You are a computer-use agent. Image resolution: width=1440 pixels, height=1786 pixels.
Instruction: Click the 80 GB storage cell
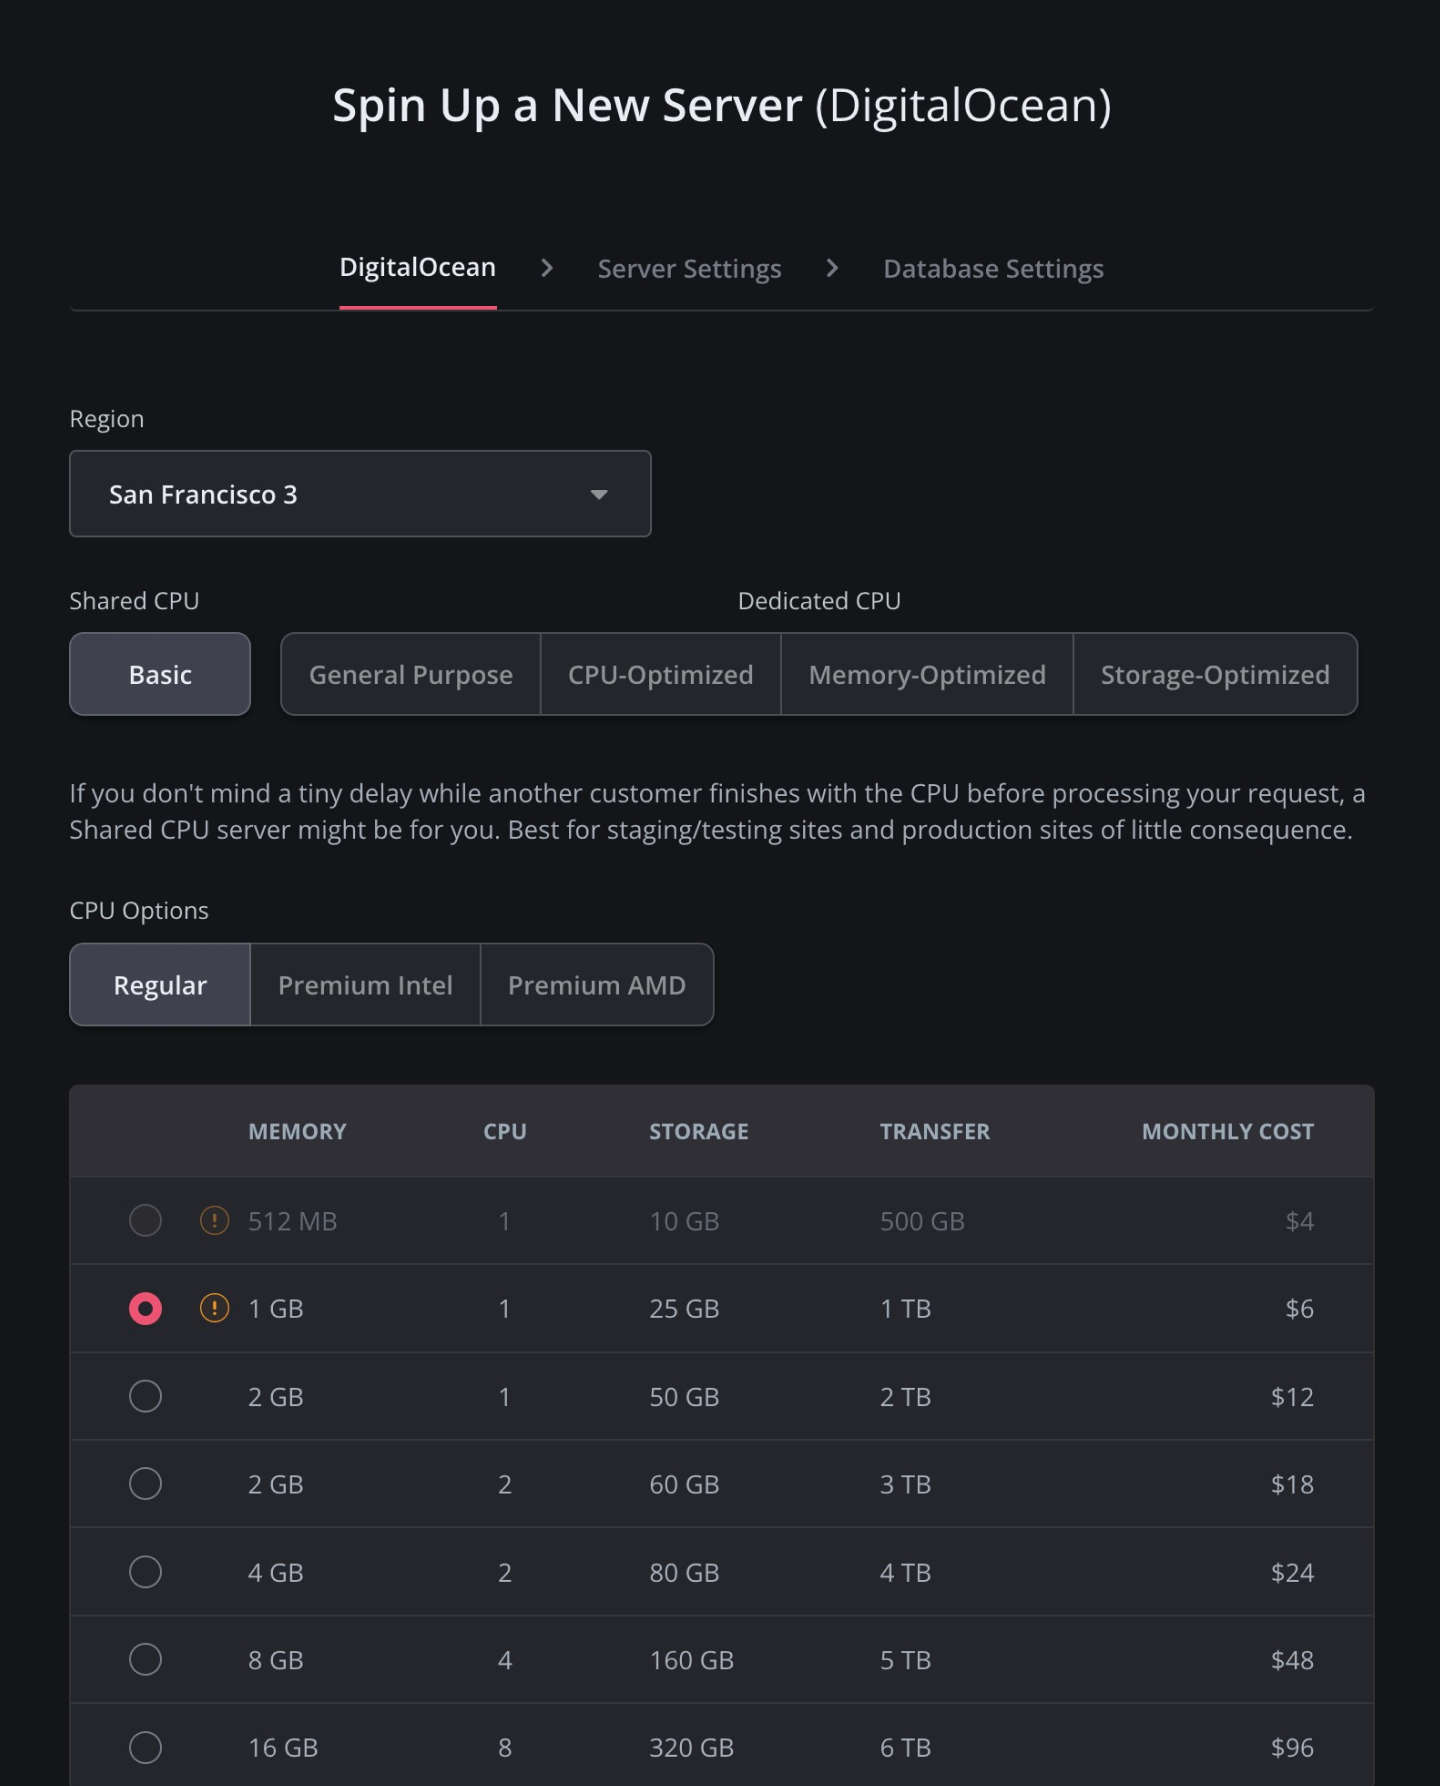685,1572
